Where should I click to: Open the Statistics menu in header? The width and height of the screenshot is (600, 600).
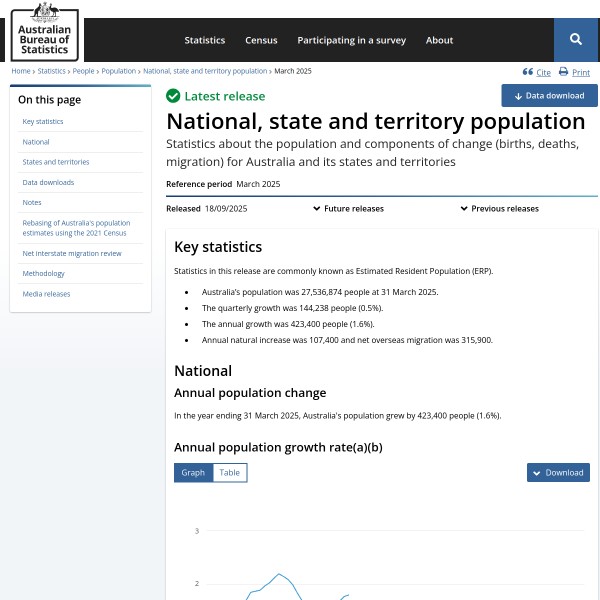(204, 40)
